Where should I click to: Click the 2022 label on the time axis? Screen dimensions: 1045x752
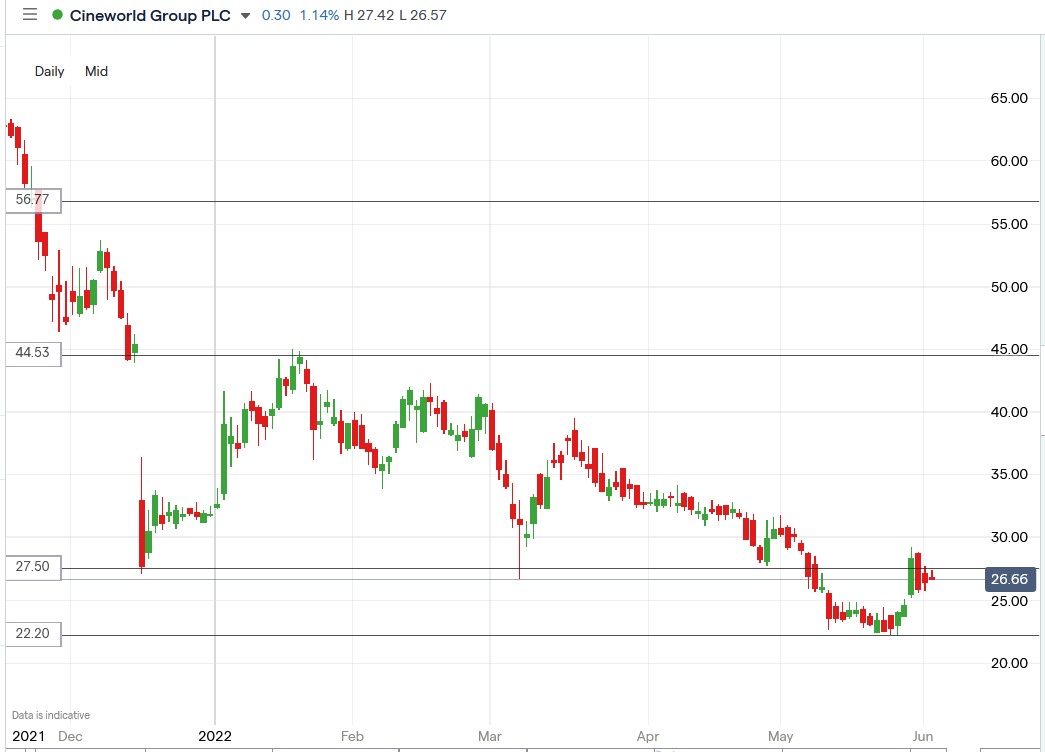click(x=215, y=734)
